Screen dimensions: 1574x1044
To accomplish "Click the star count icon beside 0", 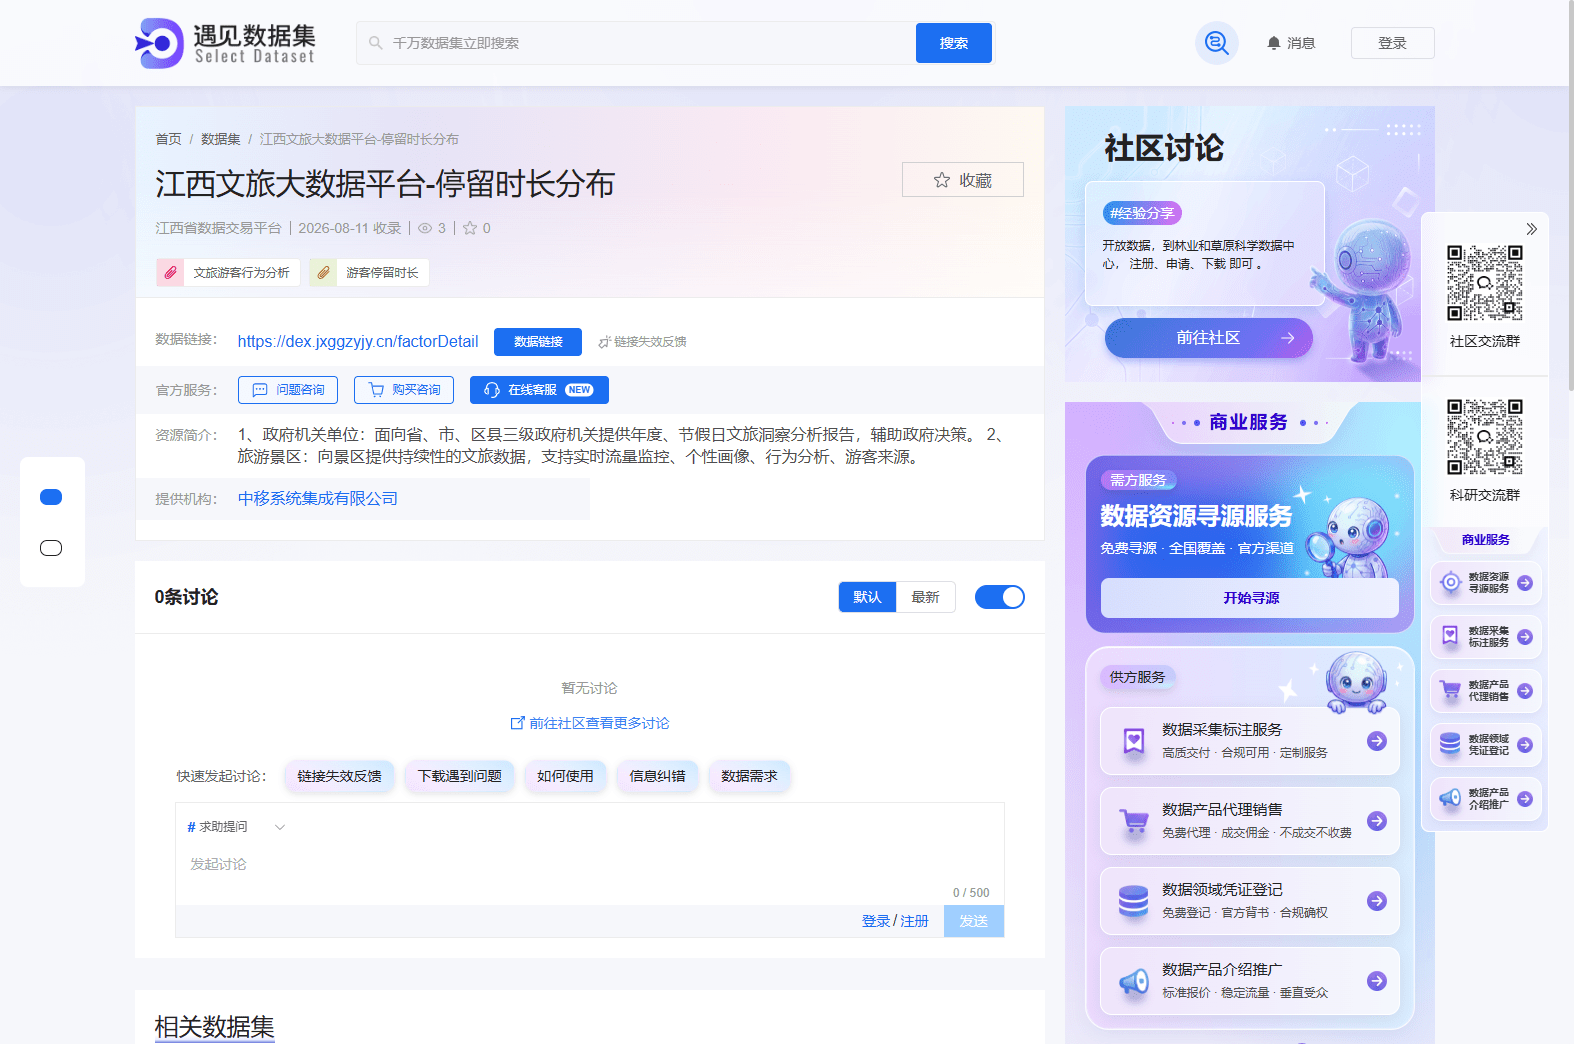I will coord(470,228).
